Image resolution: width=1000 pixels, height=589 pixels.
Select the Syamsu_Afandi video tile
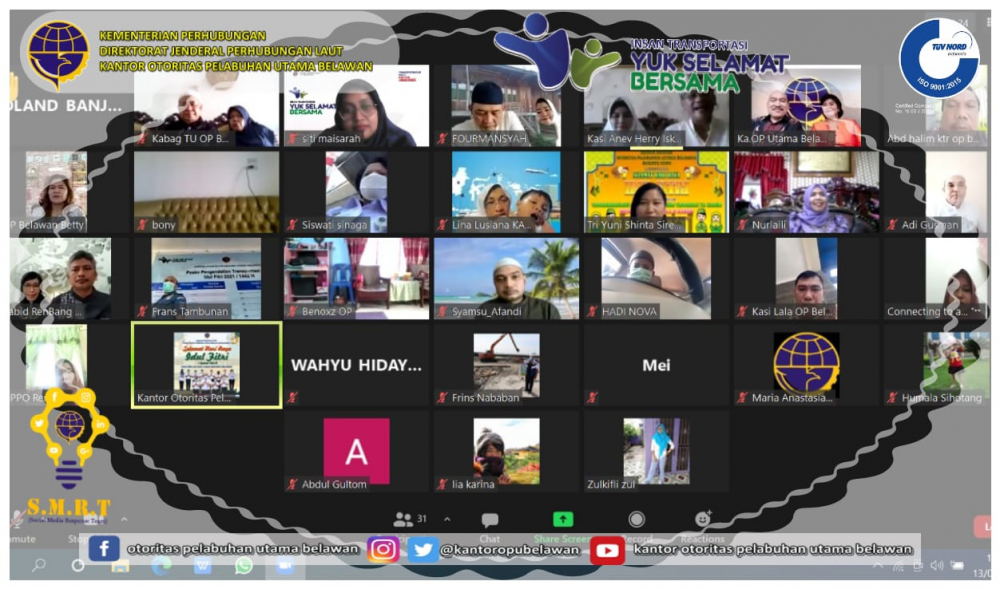point(506,279)
